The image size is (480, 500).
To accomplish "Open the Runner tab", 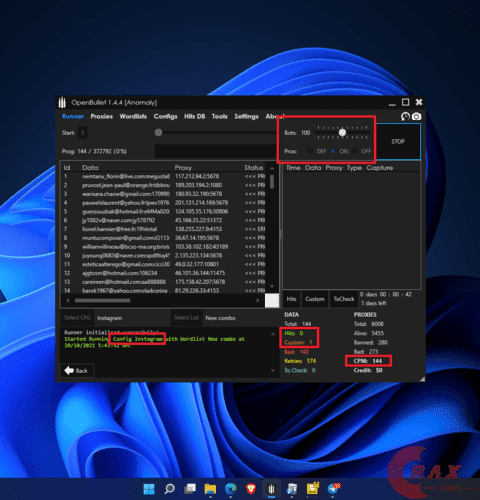I will point(73,116).
